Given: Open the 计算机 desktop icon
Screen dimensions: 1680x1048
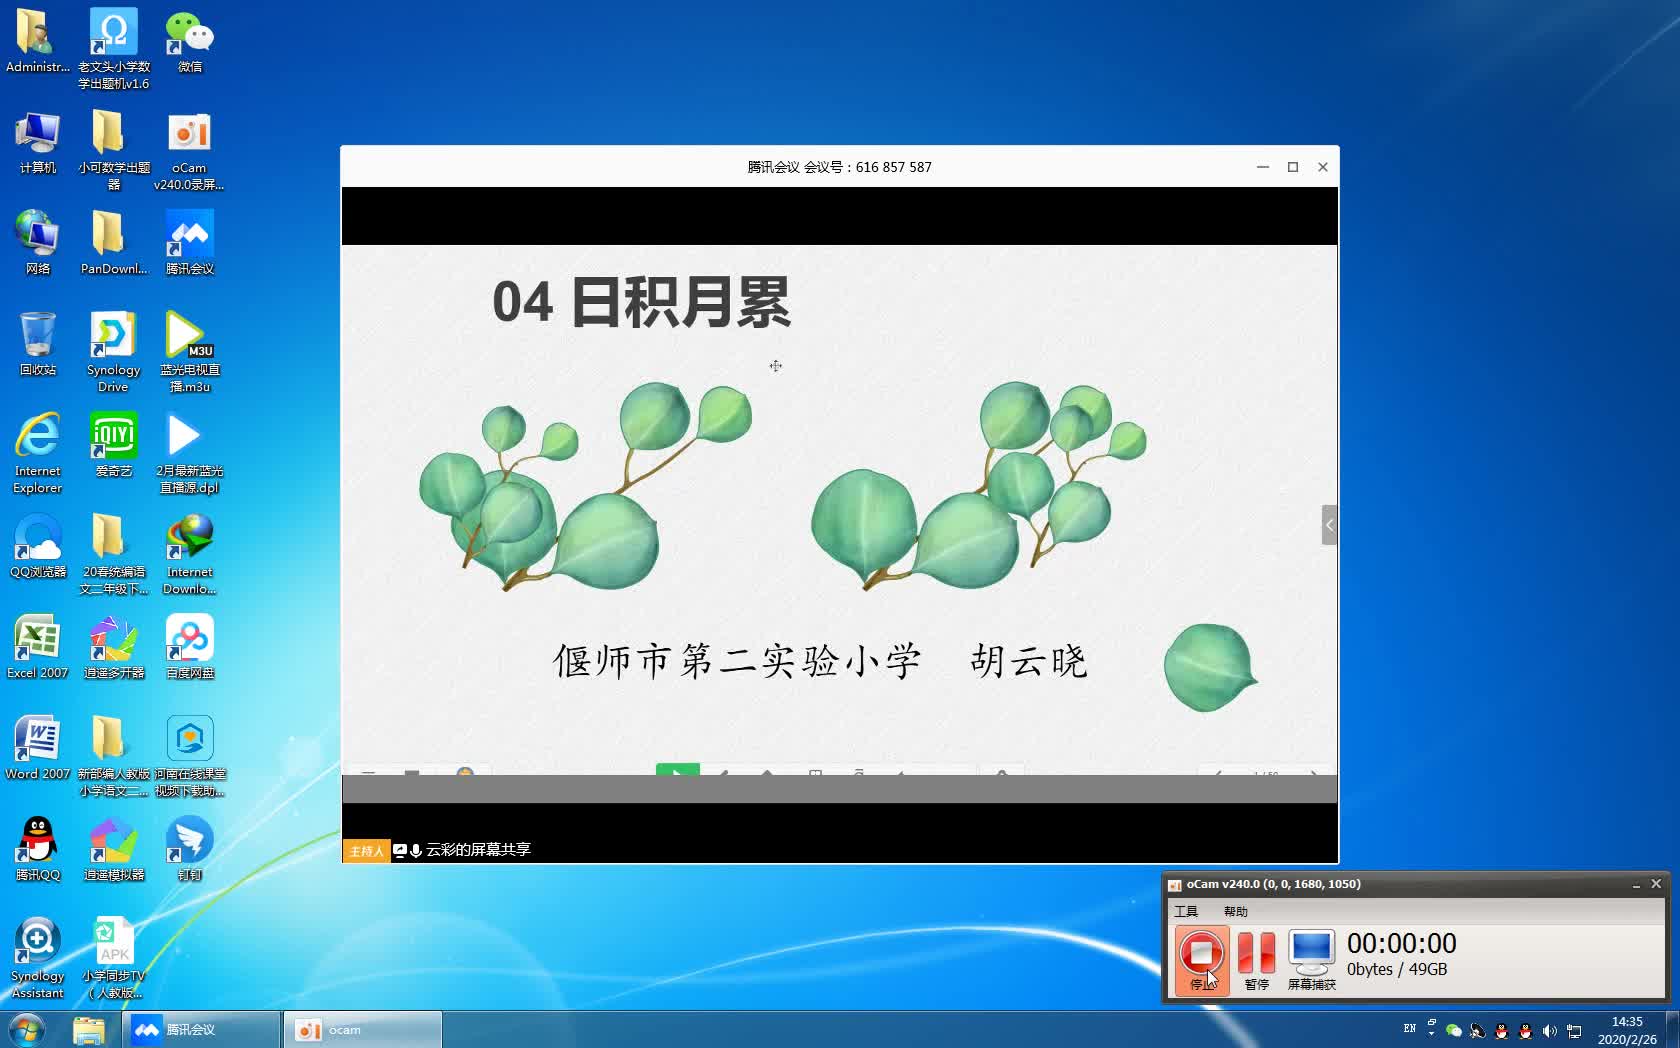Looking at the screenshot, I should [x=37, y=142].
